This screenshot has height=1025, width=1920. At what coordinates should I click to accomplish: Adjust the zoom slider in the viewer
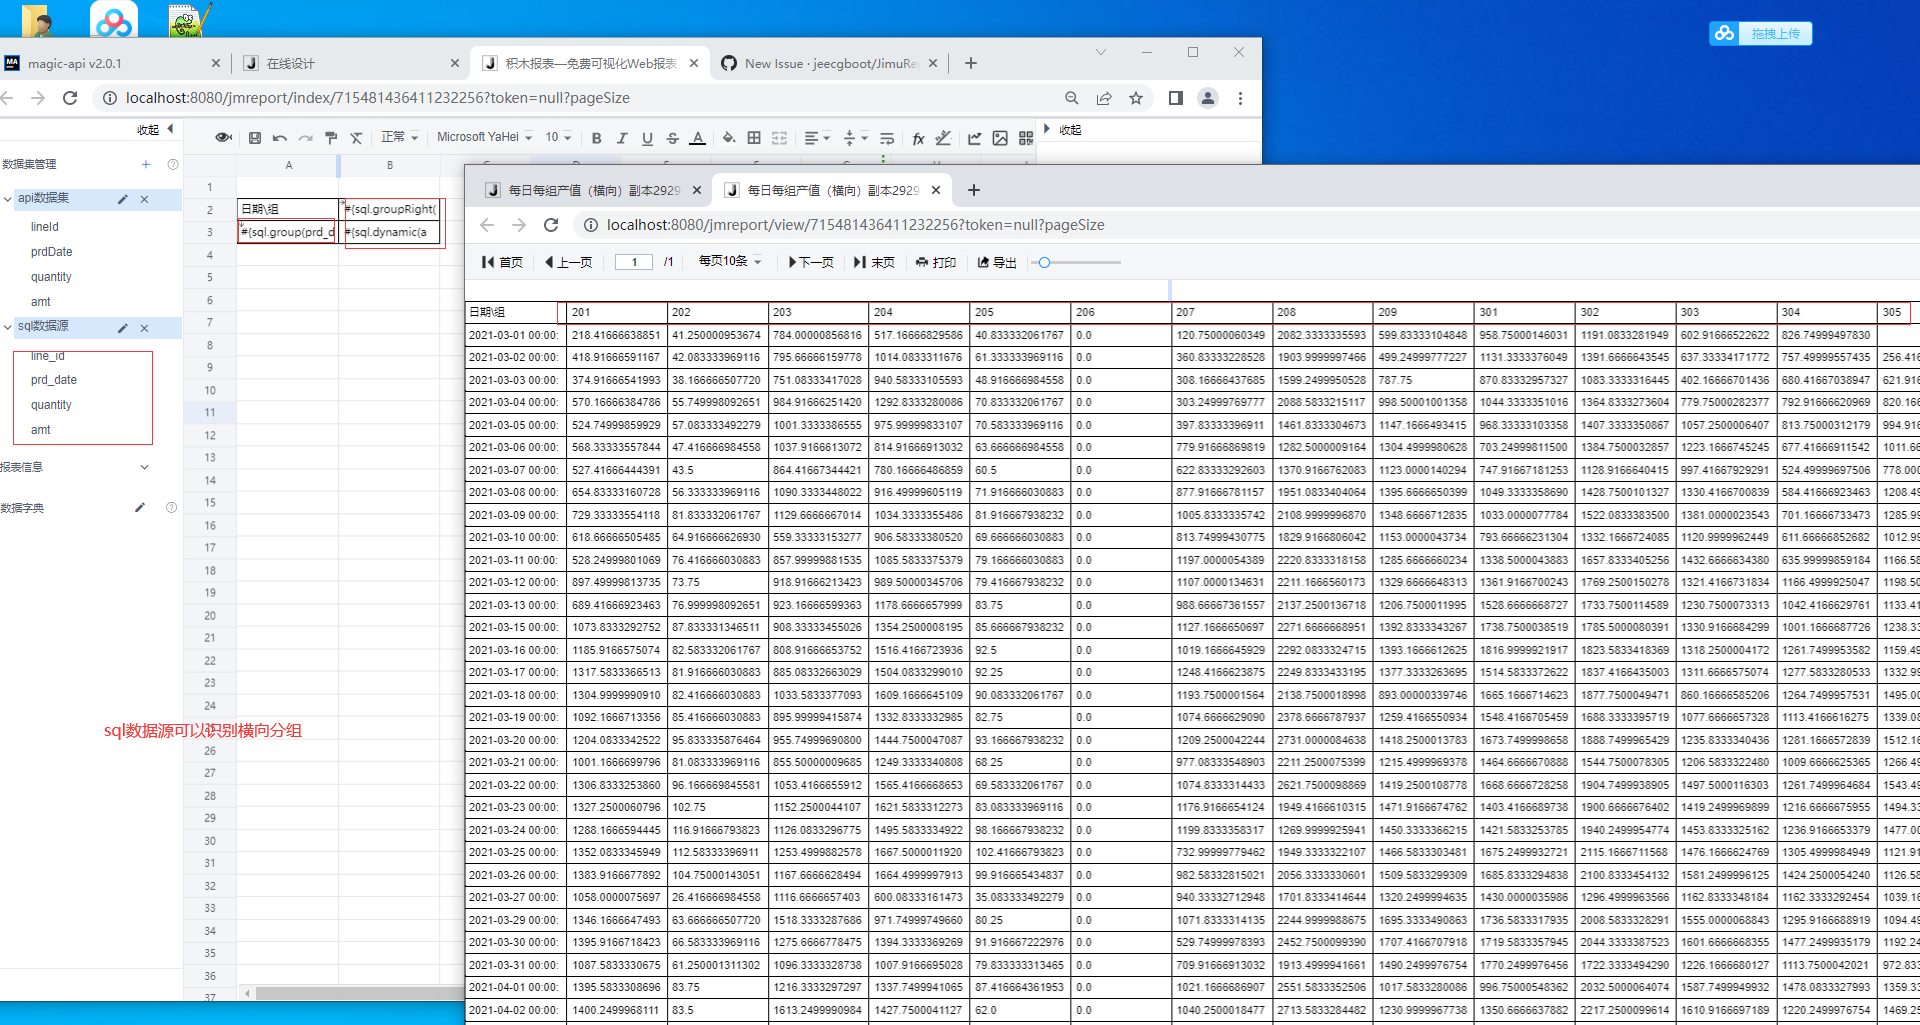tap(1045, 262)
